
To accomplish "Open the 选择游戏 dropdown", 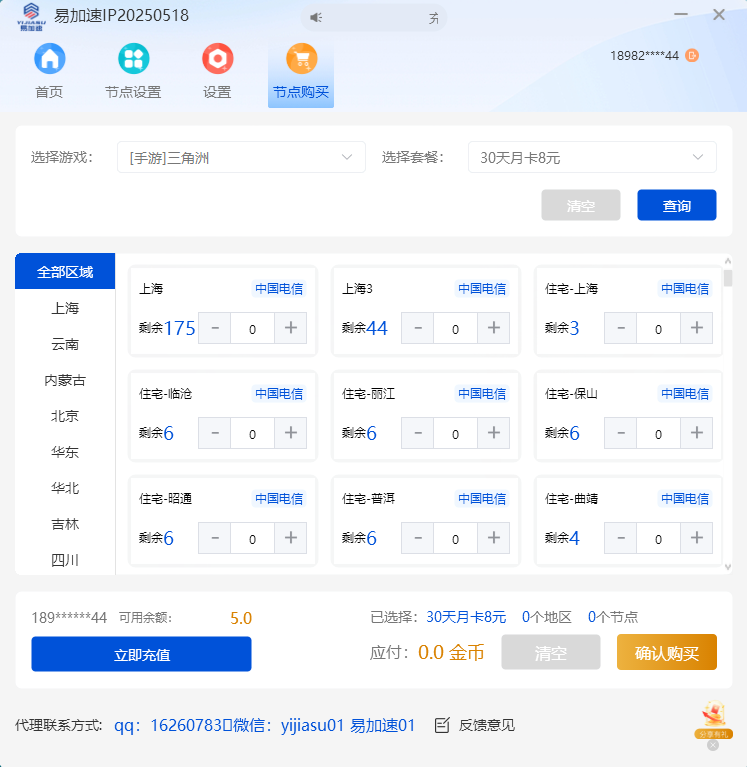I will (x=241, y=158).
